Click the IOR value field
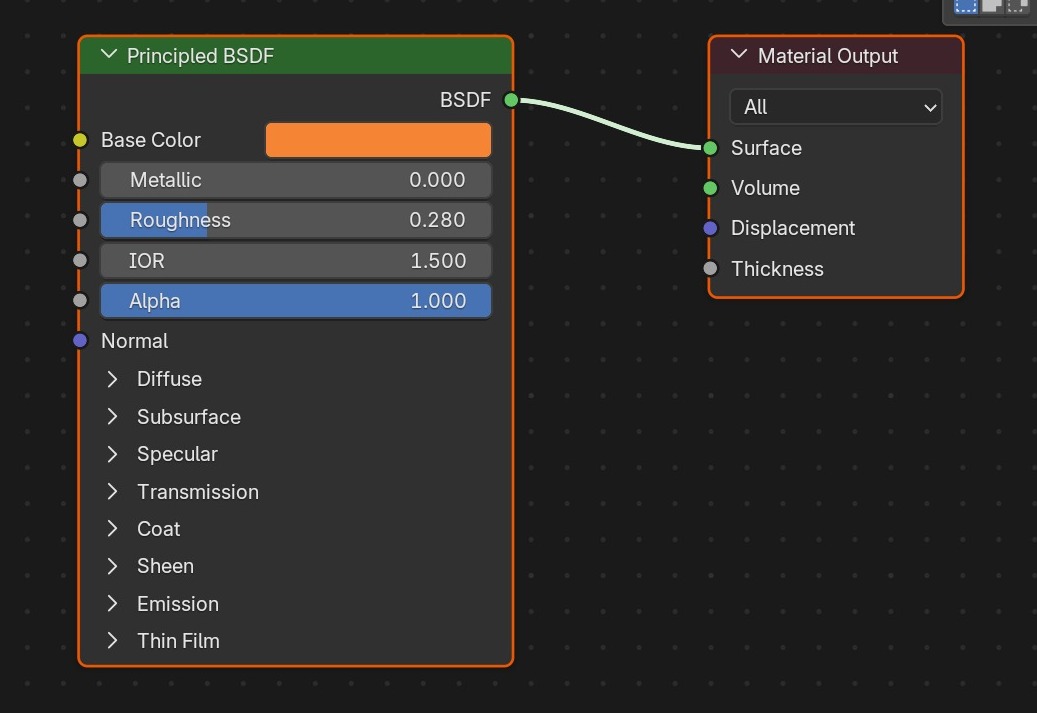The height and width of the screenshot is (713, 1037). coord(296,261)
